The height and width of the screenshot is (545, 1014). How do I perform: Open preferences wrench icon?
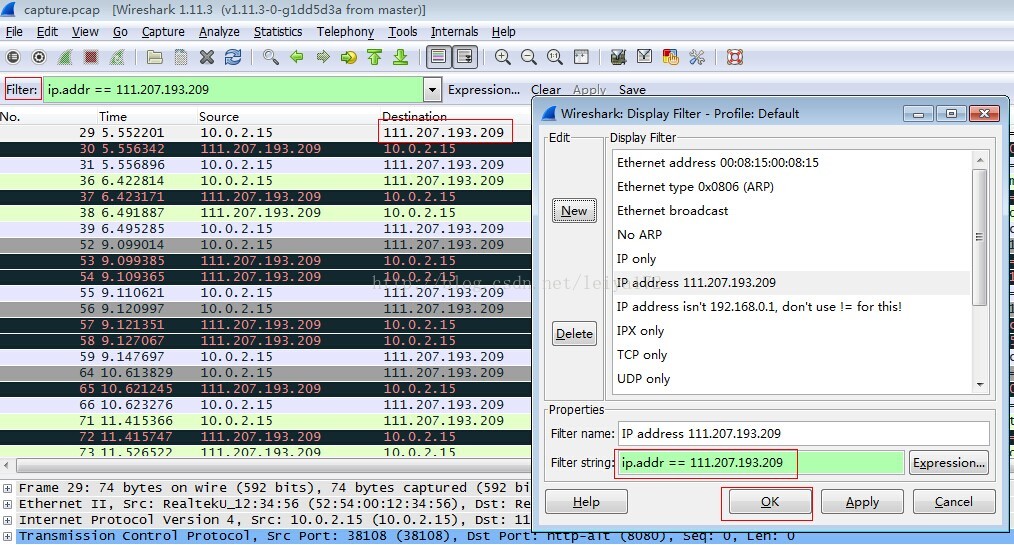coord(696,58)
